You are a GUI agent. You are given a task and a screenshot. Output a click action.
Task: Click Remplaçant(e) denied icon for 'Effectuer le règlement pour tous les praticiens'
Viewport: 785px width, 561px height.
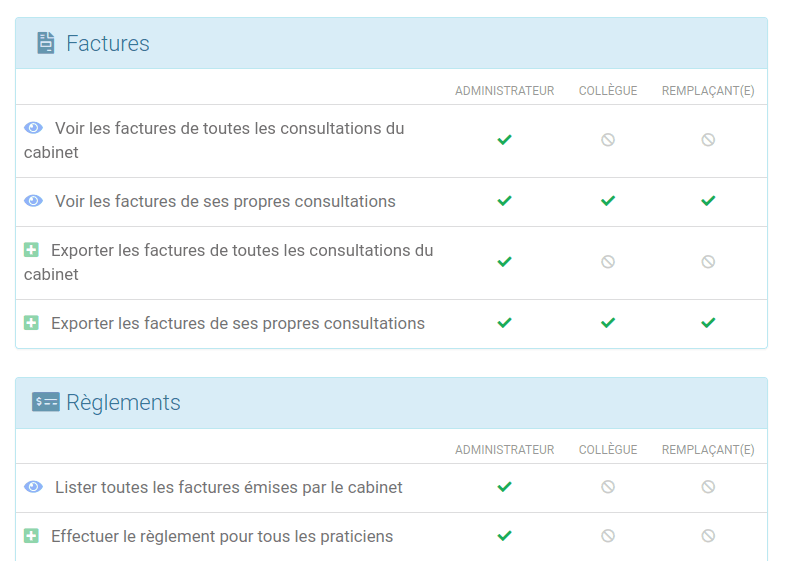708,536
